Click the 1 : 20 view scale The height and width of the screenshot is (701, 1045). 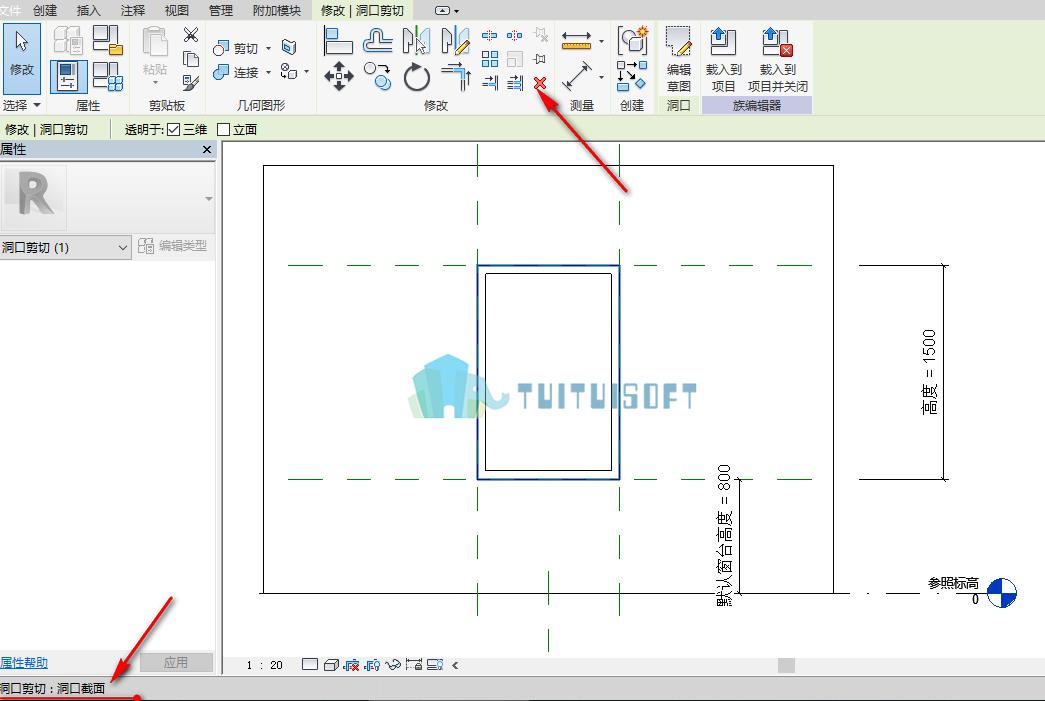[265, 665]
